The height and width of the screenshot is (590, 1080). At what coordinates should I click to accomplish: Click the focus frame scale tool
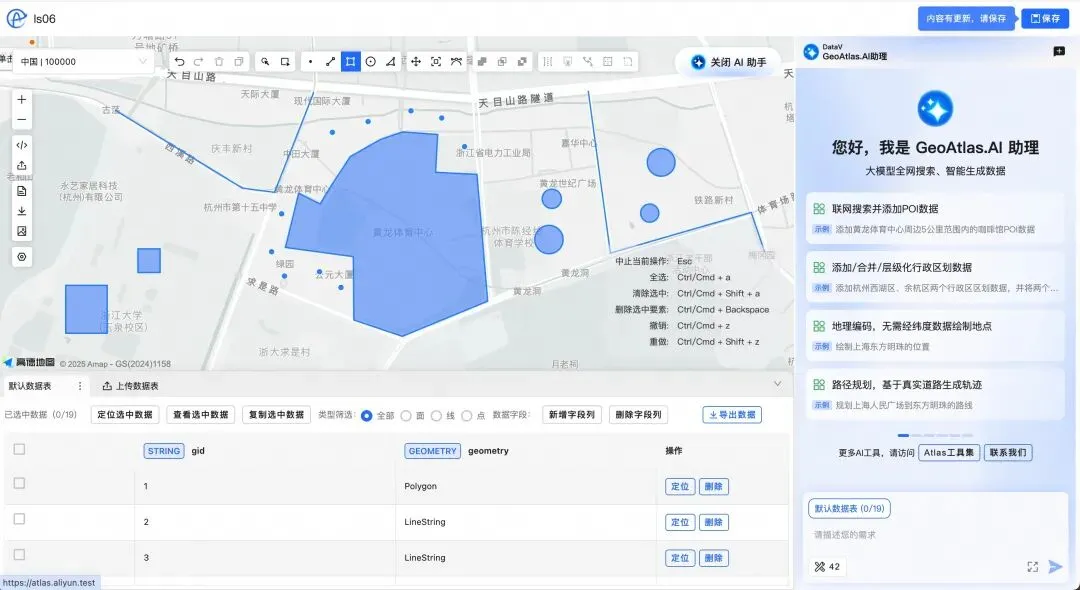pos(436,62)
